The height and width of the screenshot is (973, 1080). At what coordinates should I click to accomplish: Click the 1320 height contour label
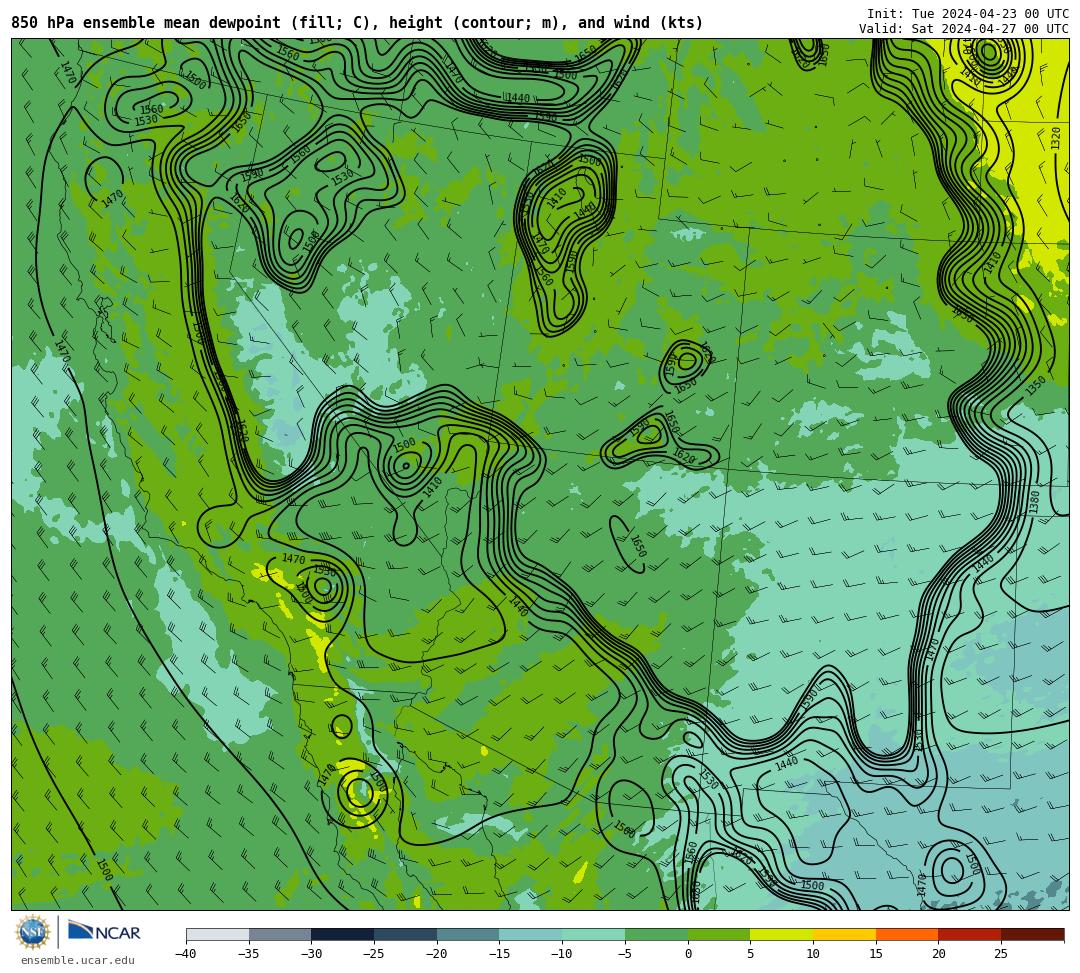tap(1056, 138)
